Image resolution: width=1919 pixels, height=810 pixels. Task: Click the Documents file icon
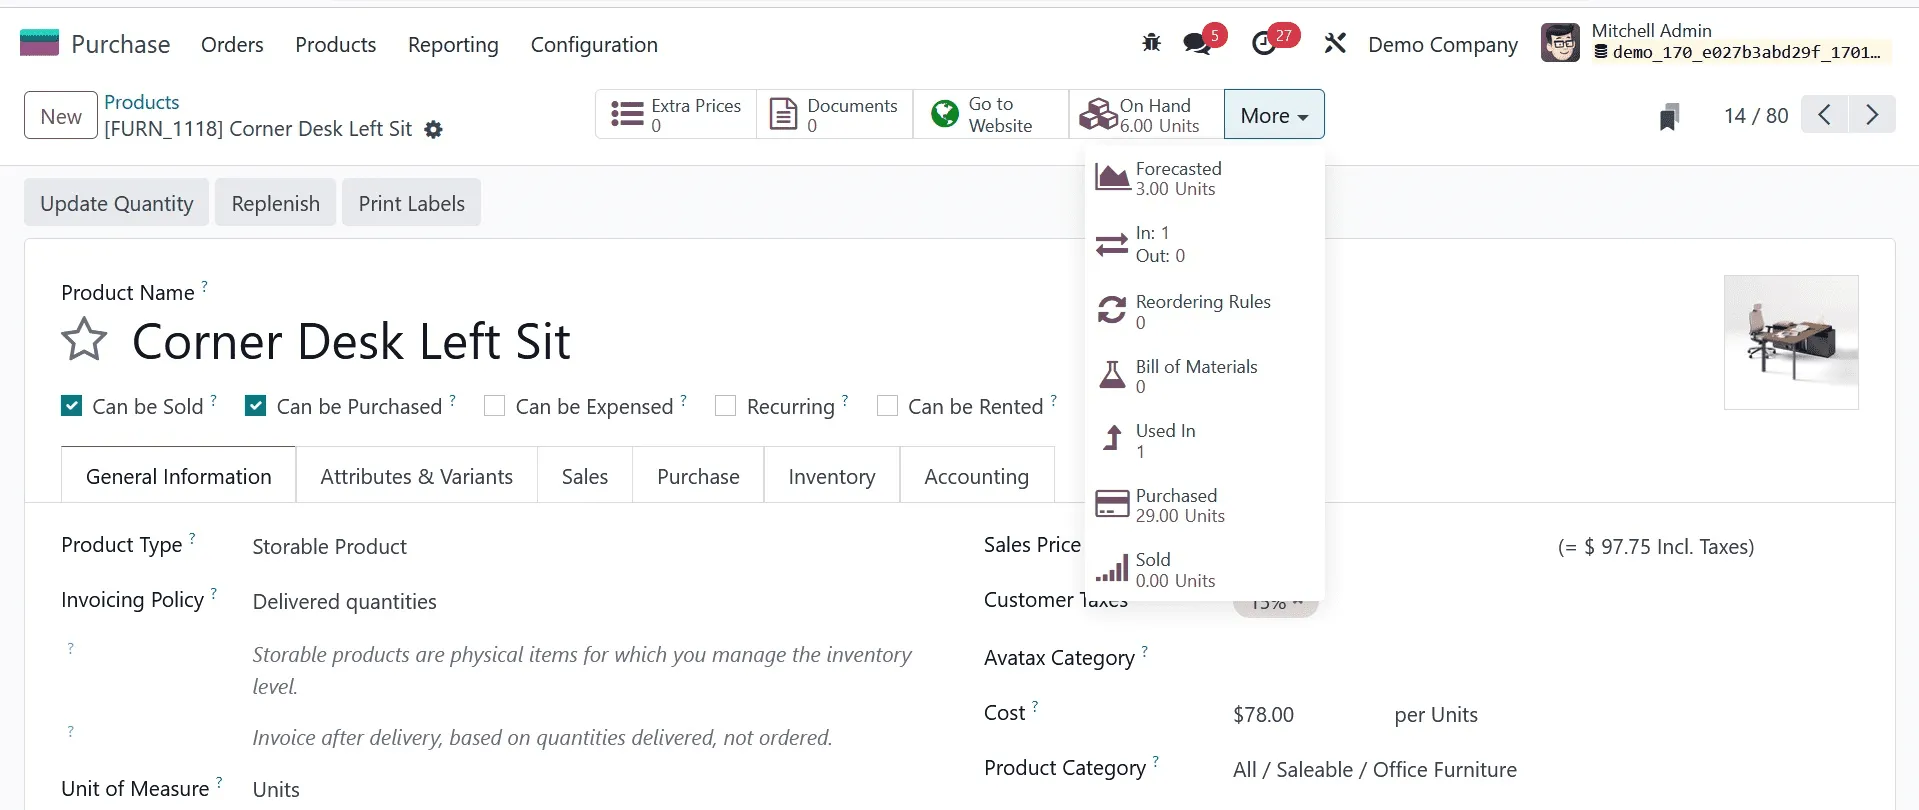click(x=783, y=114)
